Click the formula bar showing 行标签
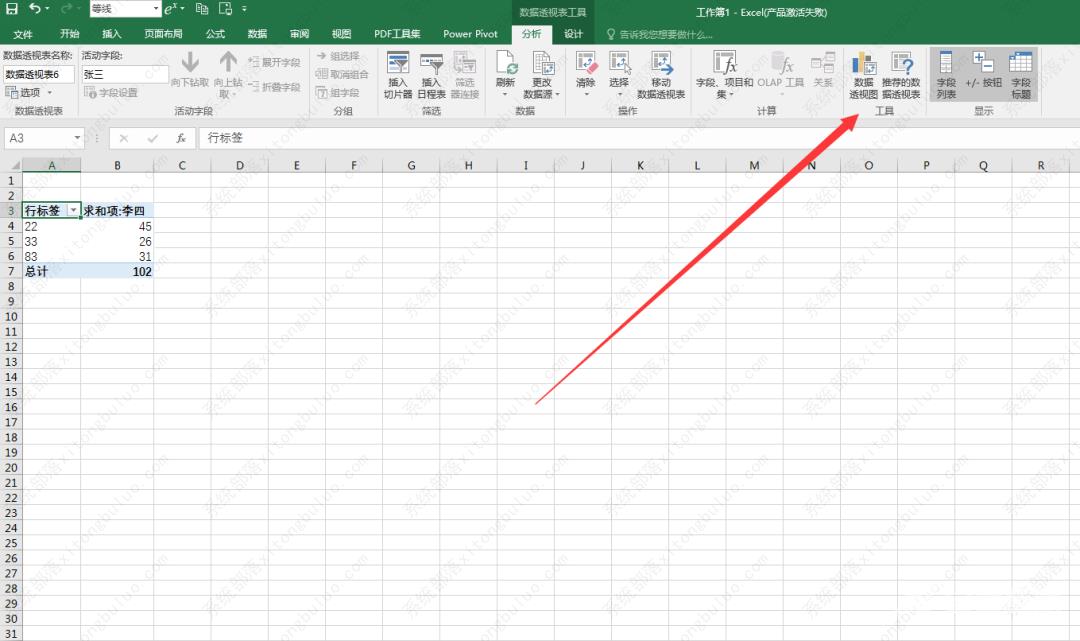This screenshot has height=641, width=1080. point(639,138)
